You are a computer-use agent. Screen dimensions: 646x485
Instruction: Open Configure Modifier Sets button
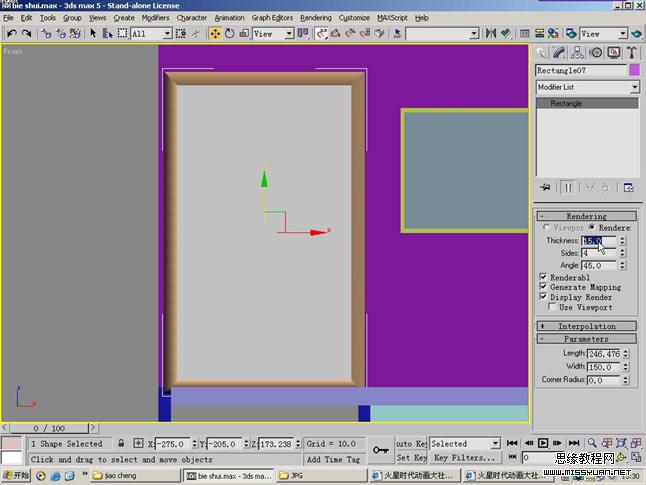coord(629,188)
